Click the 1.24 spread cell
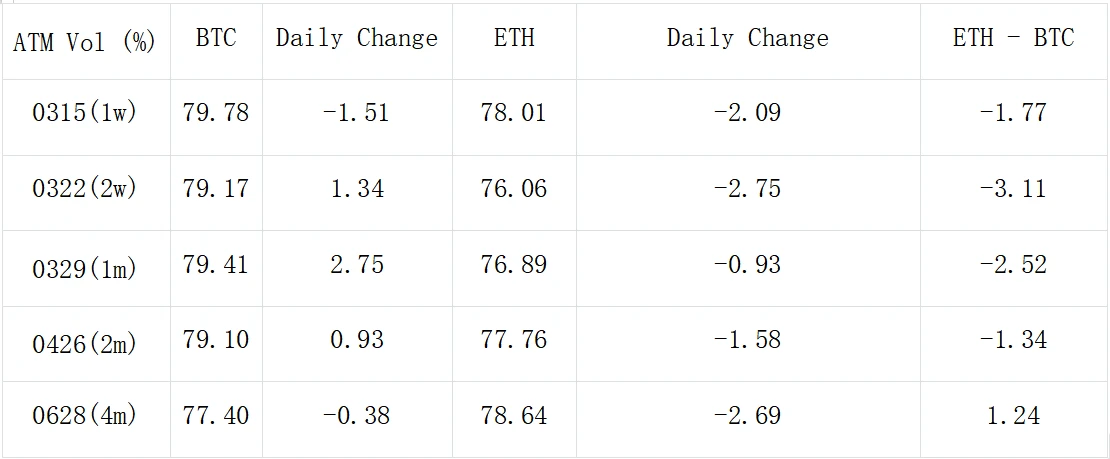This screenshot has height=459, width=1110. point(1013,415)
